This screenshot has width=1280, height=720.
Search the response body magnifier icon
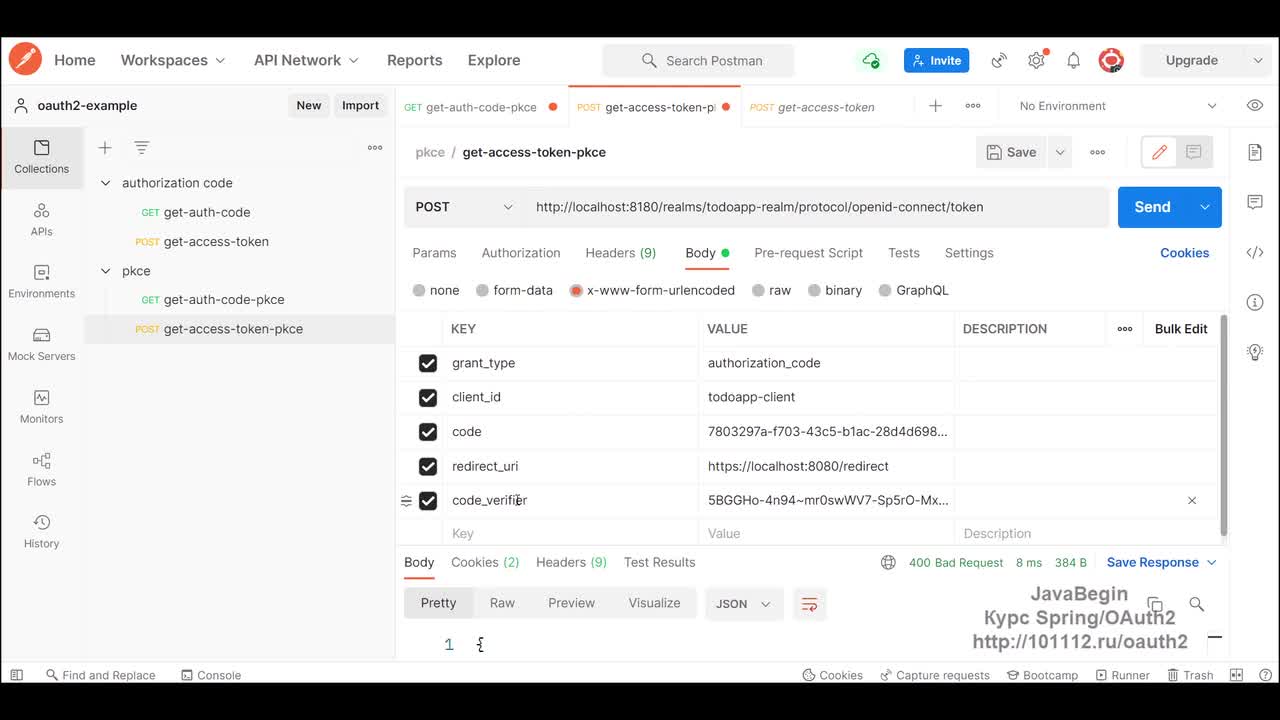(x=1196, y=604)
